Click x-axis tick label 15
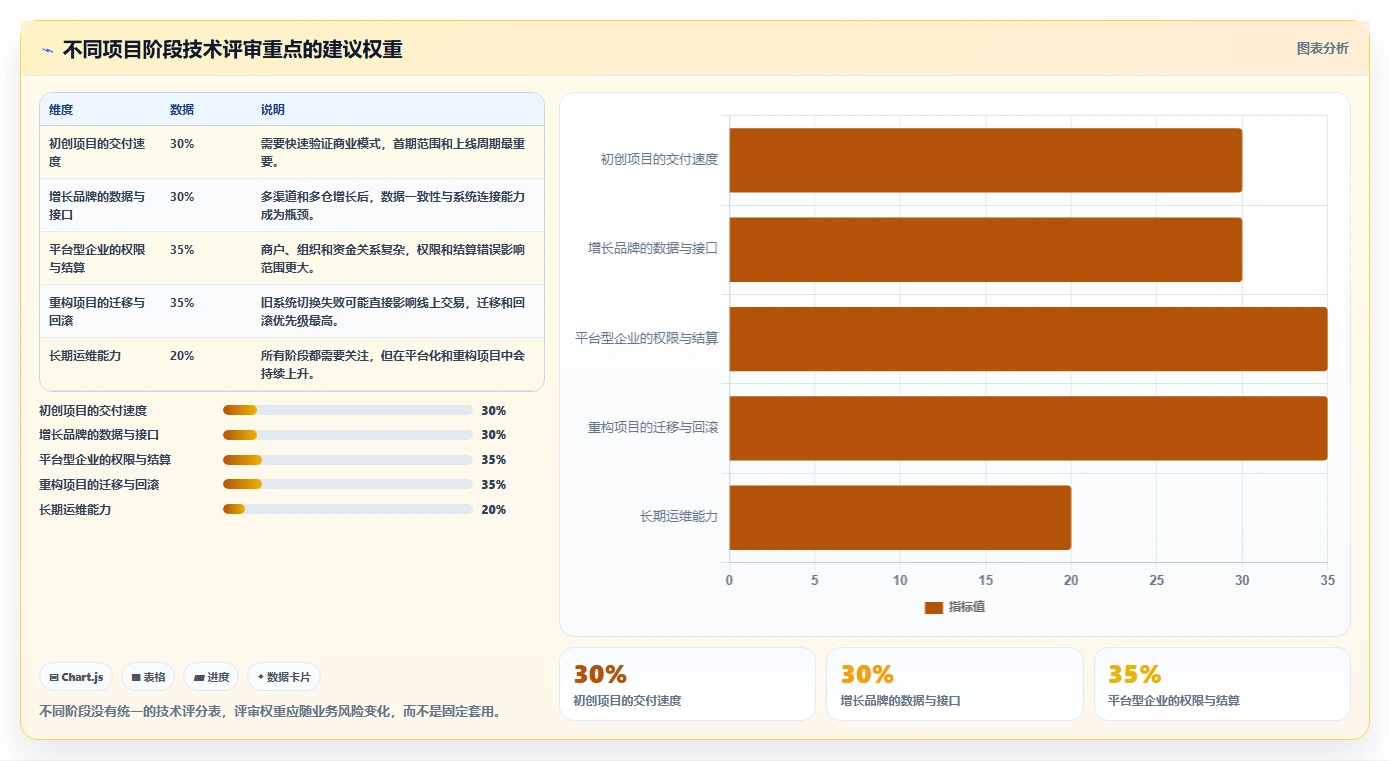1390x761 pixels. pos(985,581)
